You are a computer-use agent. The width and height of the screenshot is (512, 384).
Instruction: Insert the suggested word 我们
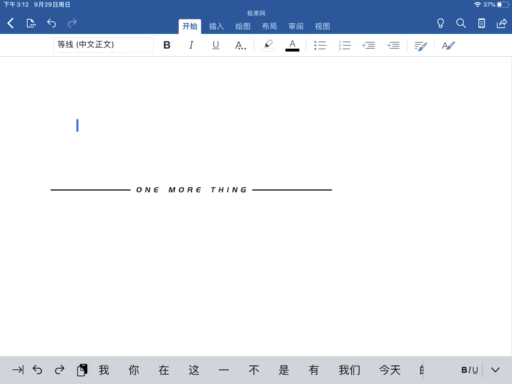(349, 370)
